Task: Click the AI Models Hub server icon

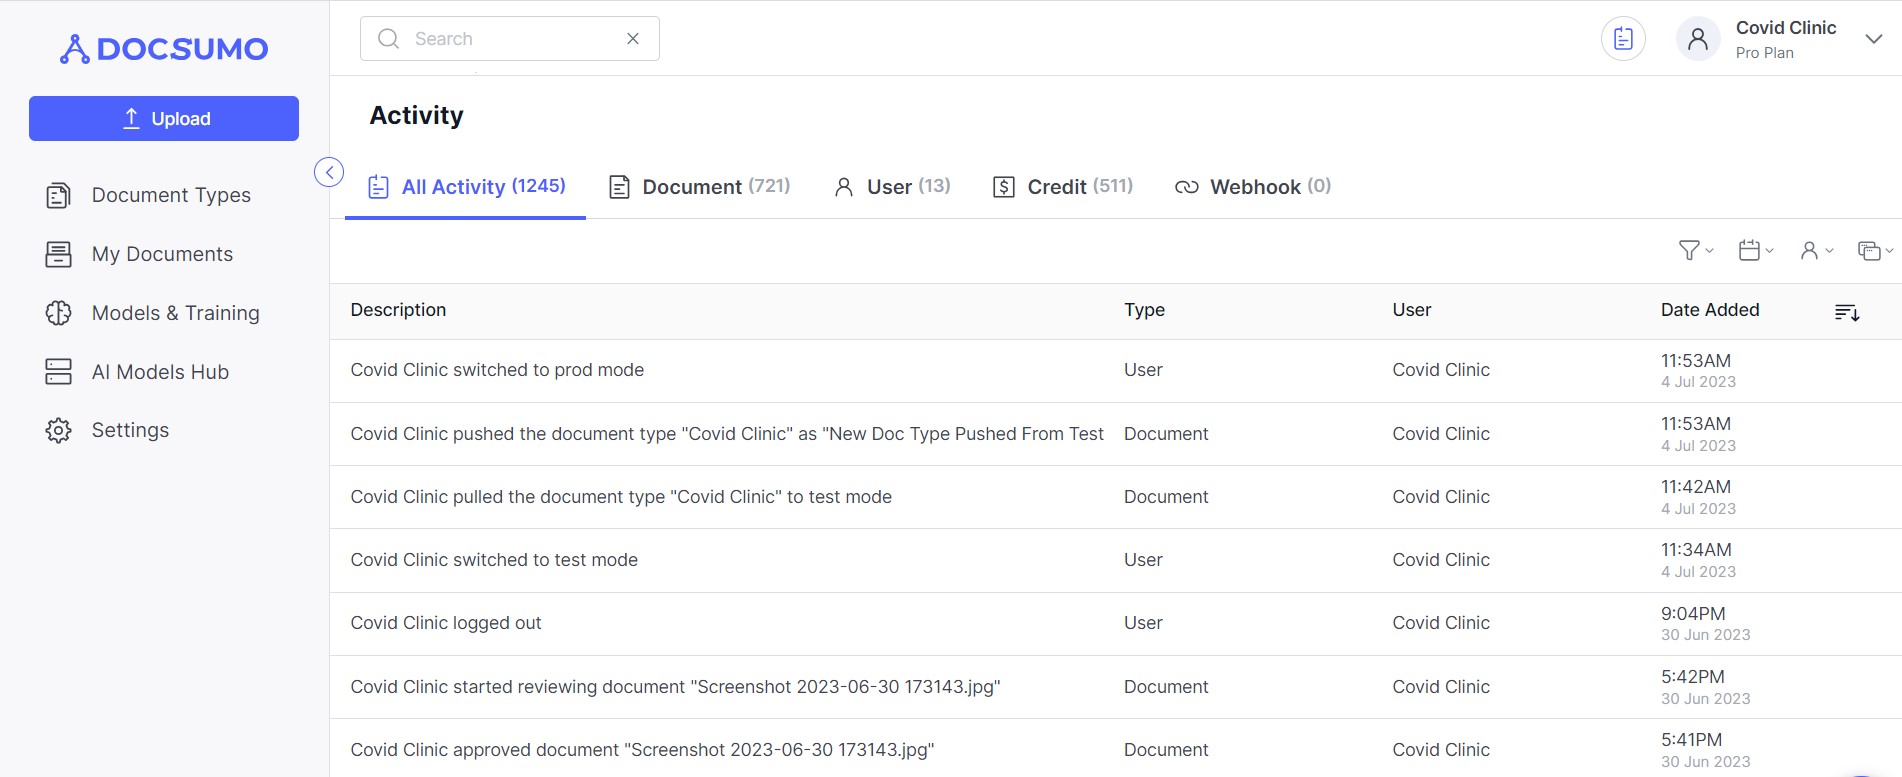Action: coord(59,372)
